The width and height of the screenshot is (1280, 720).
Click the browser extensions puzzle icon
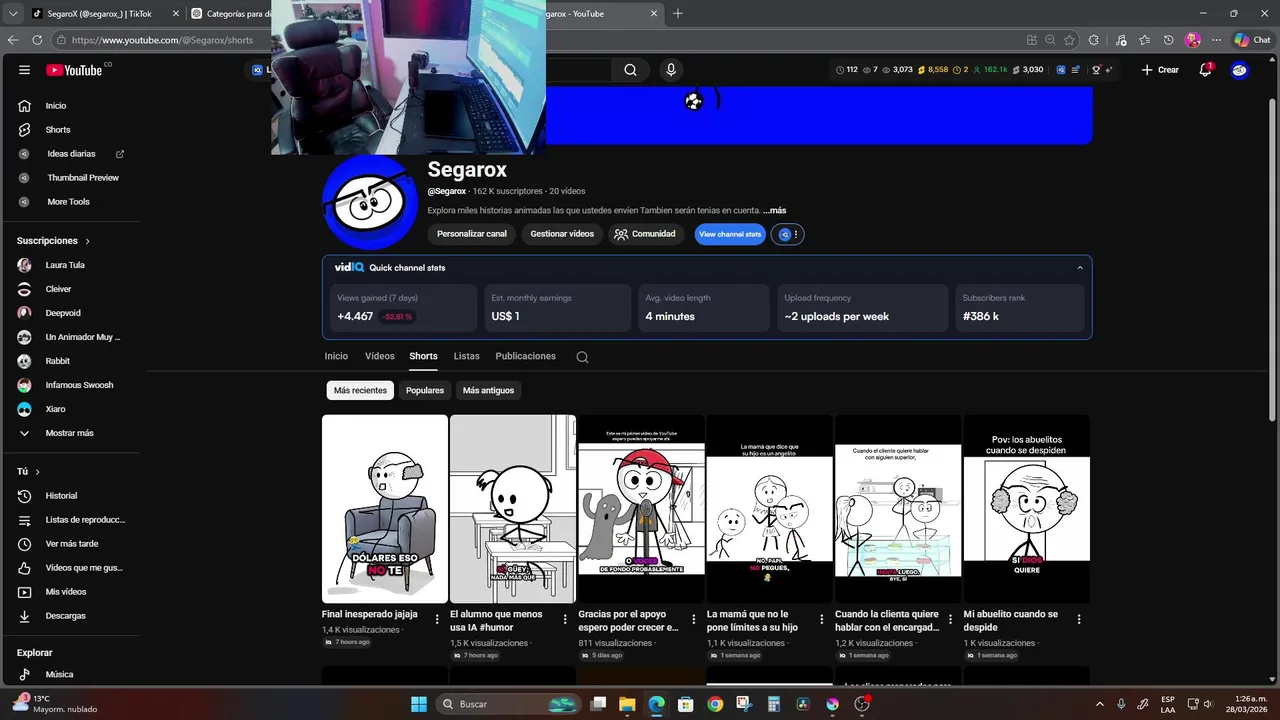[x=1093, y=40]
